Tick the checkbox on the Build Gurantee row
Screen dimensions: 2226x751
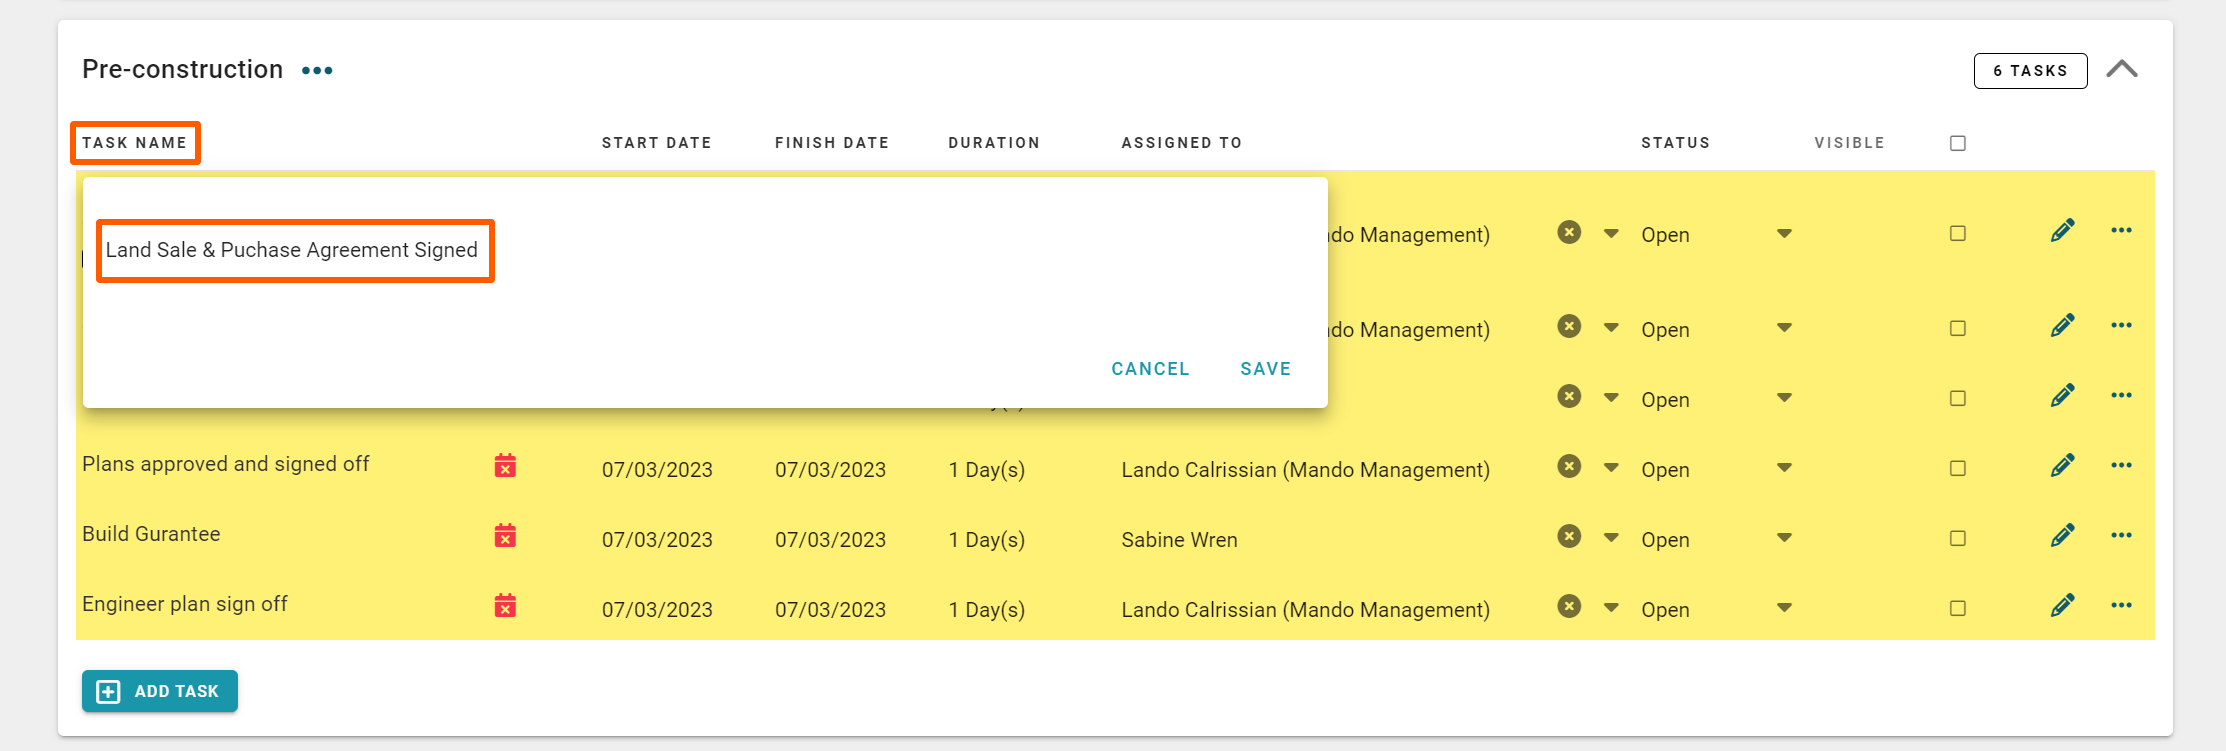[1957, 538]
